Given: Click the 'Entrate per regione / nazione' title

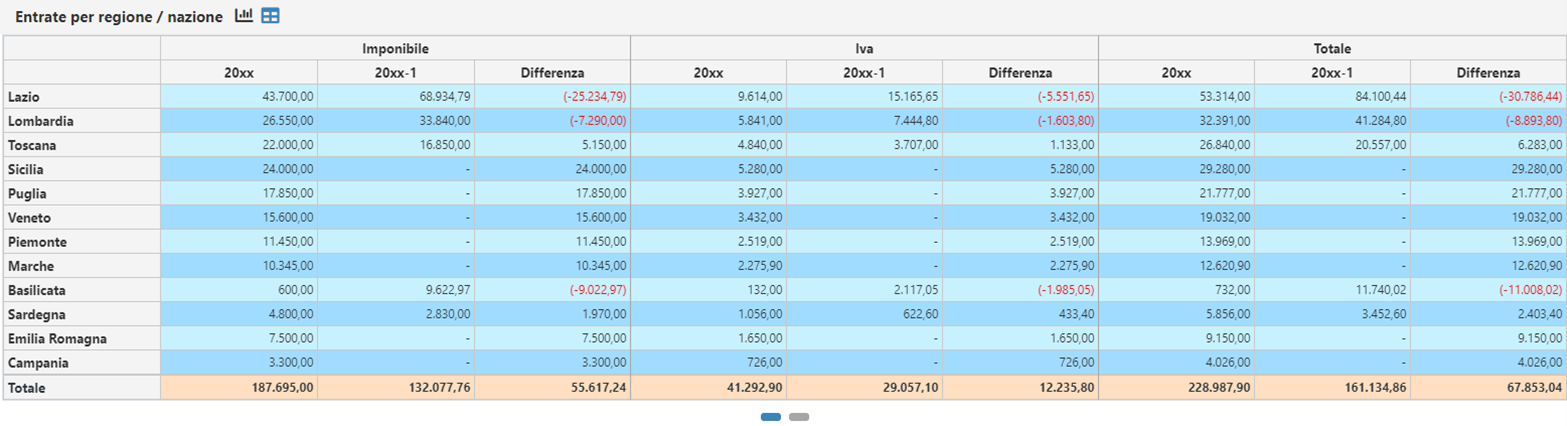Looking at the screenshot, I should 118,17.
